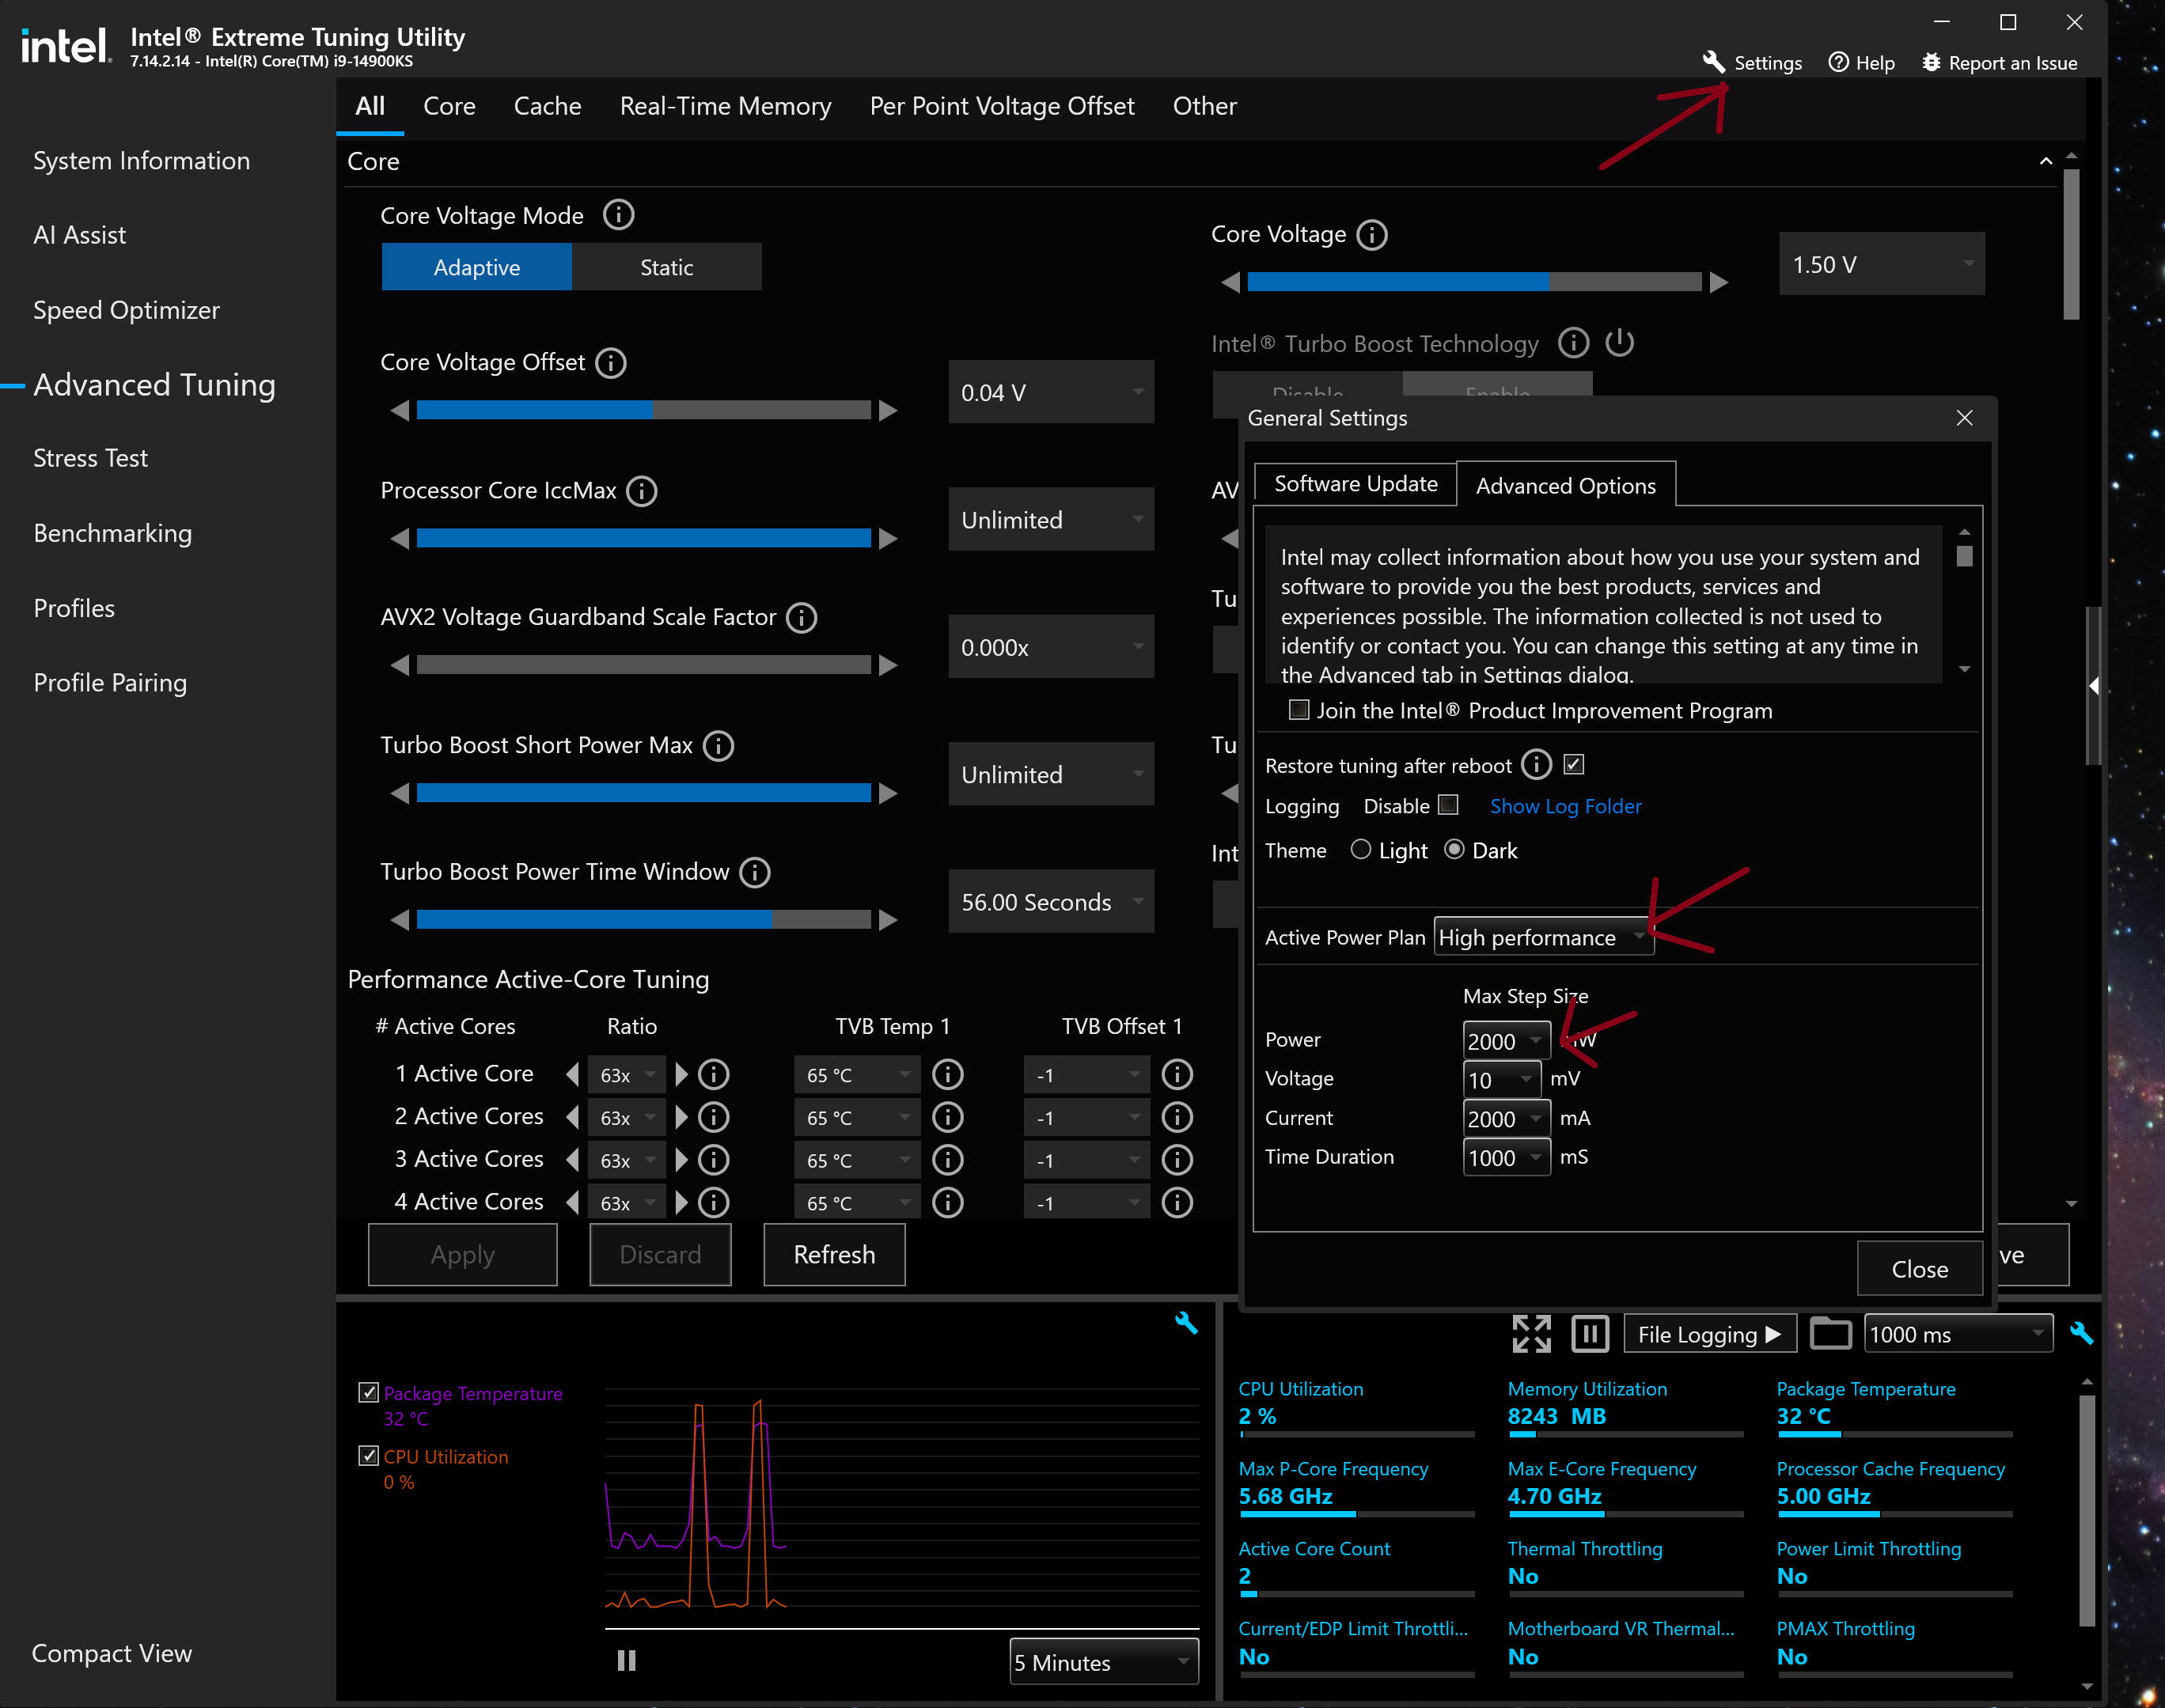Show info for Core Voltage Offset
The width and height of the screenshot is (2165, 1708).
pos(611,362)
